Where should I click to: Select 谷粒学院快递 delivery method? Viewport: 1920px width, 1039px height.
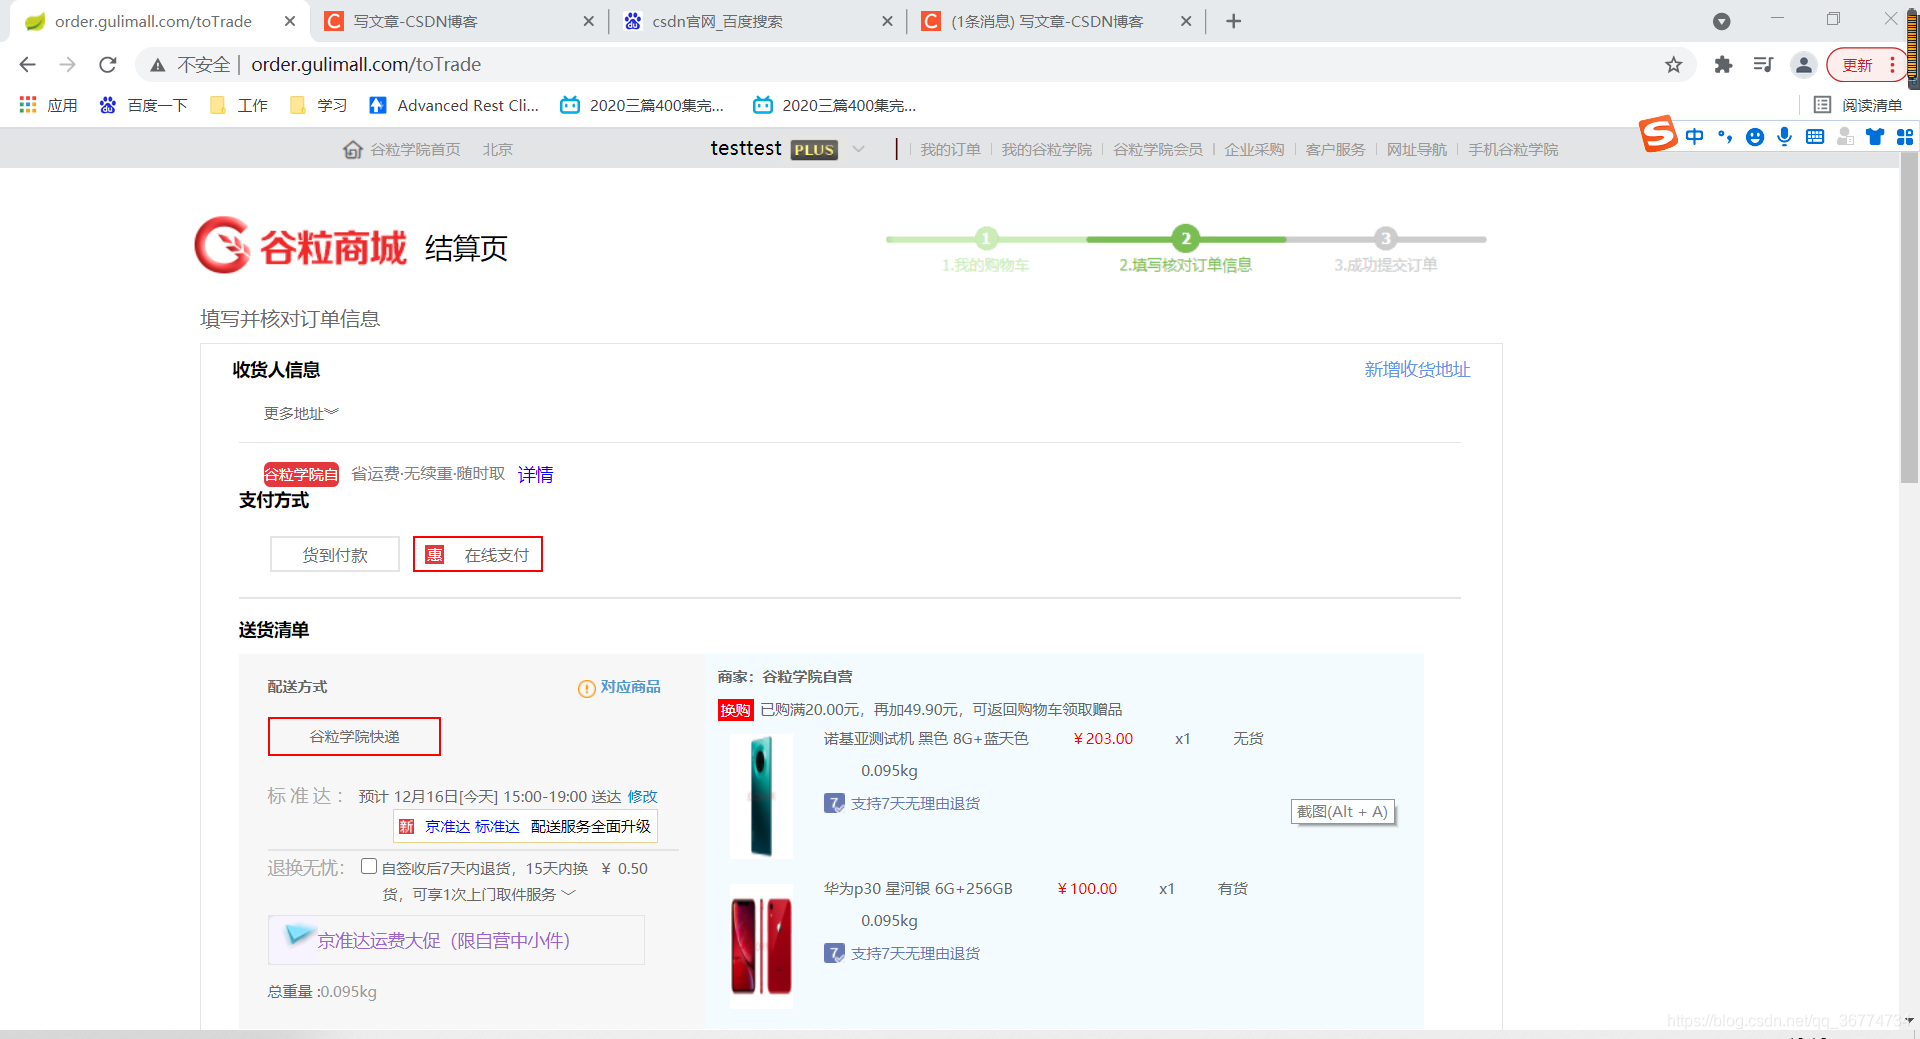354,736
